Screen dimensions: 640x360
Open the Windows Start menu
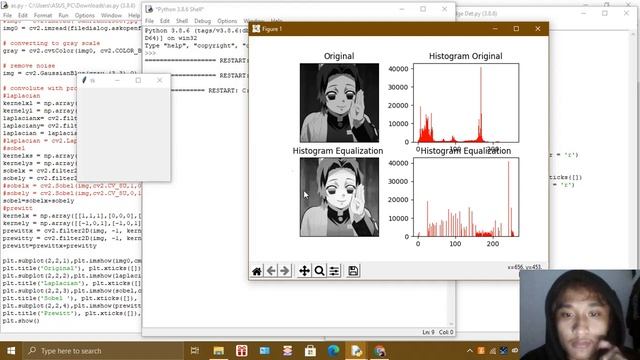tap(11, 351)
